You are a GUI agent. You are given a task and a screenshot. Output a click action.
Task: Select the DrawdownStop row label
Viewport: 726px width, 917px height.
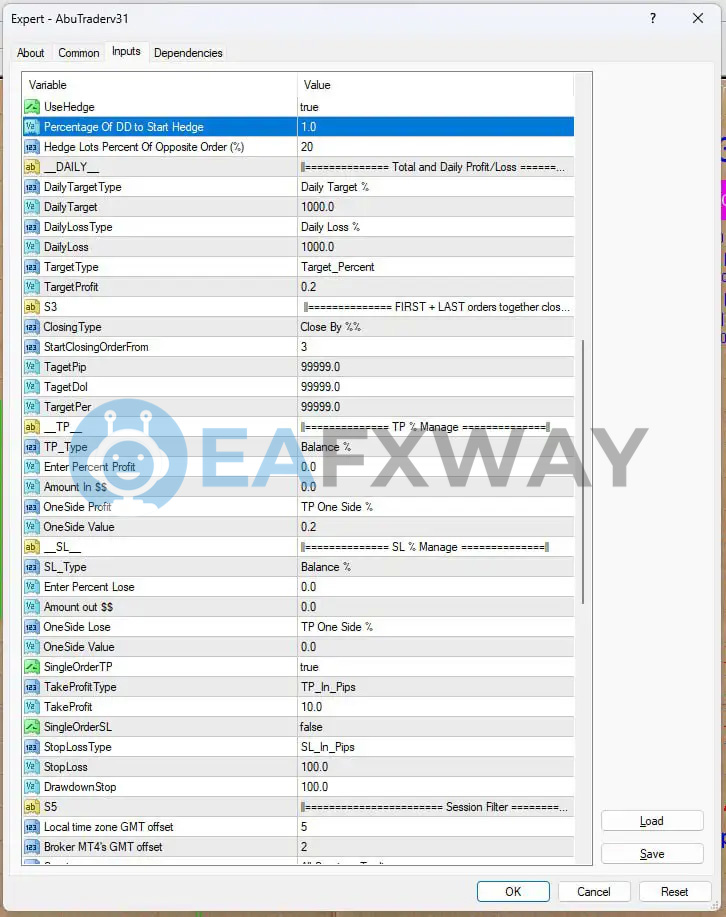80,787
